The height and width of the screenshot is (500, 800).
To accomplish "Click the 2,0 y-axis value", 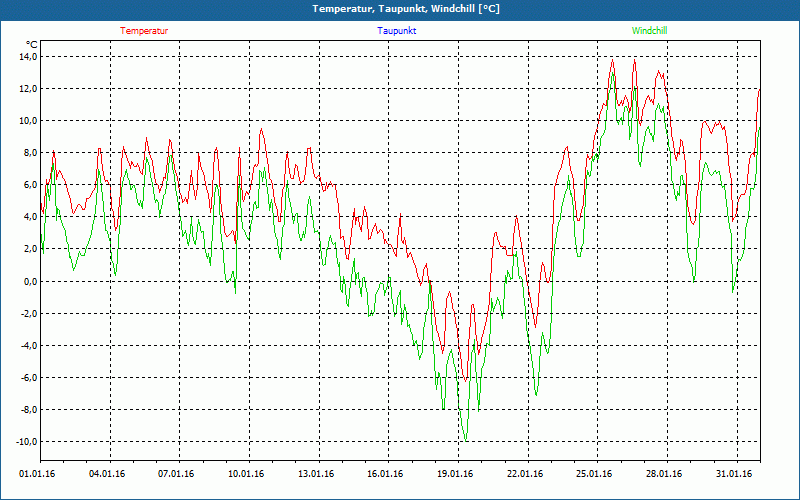I will pyautogui.click(x=30, y=249).
